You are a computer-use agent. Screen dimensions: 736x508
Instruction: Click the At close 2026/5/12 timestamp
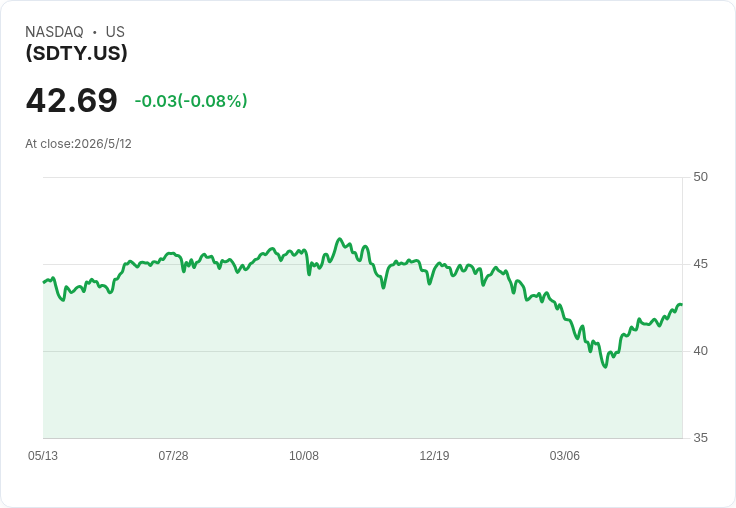tap(78, 144)
